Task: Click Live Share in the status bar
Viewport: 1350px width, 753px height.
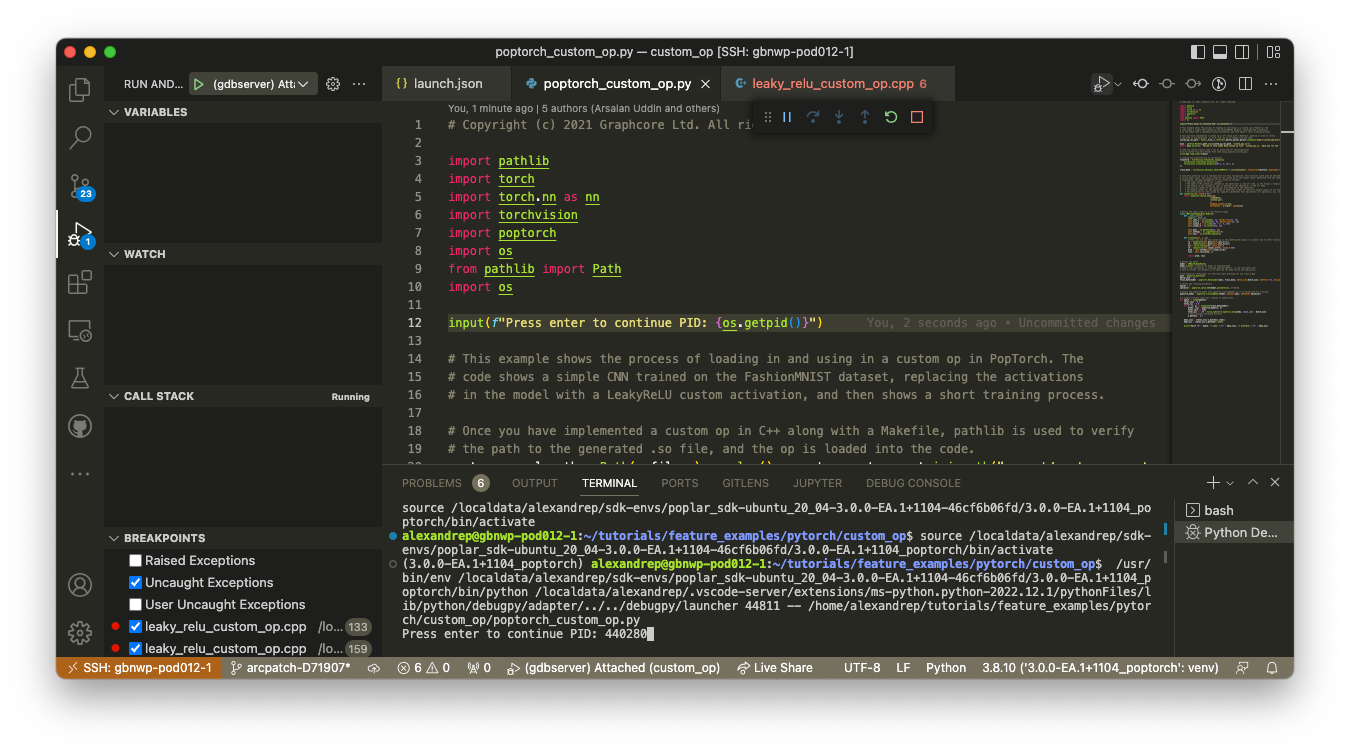Action: pyautogui.click(x=775, y=667)
